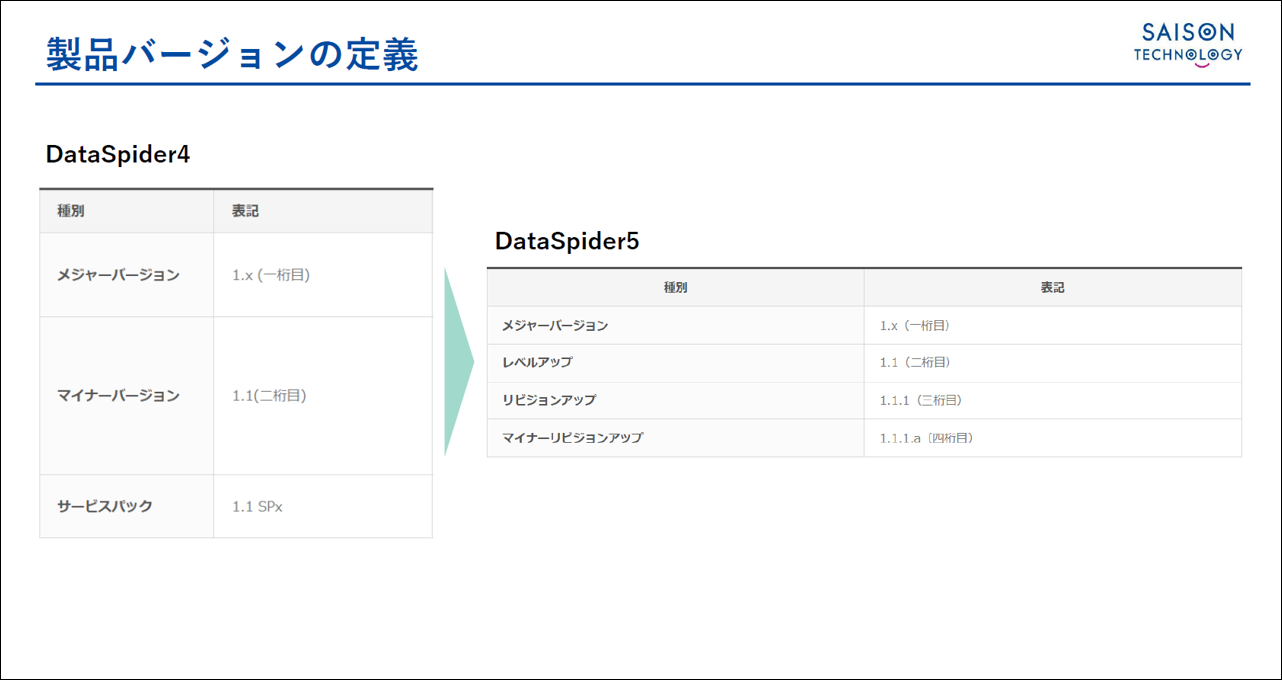Click 表記 header in DataSpider5 table
1282x680 pixels.
pyautogui.click(x=1052, y=287)
